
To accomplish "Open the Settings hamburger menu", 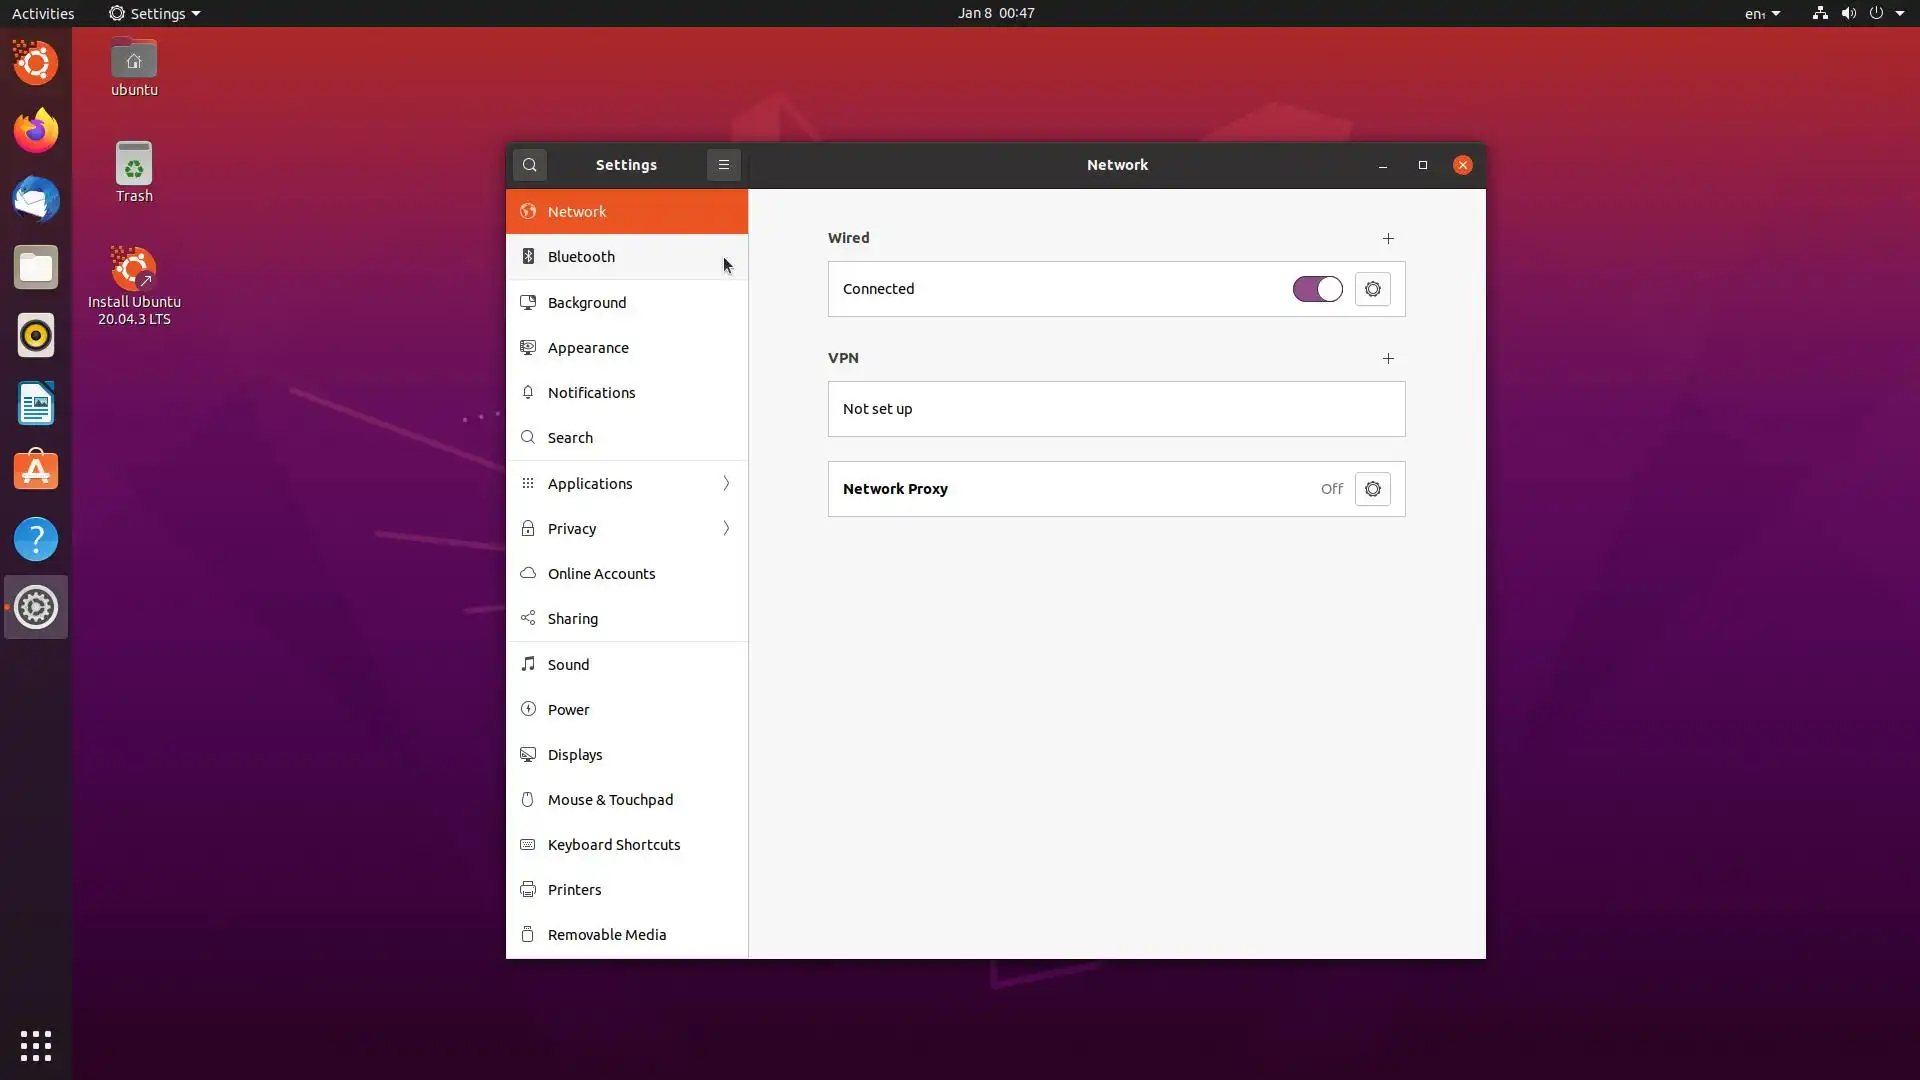I will [x=723, y=165].
